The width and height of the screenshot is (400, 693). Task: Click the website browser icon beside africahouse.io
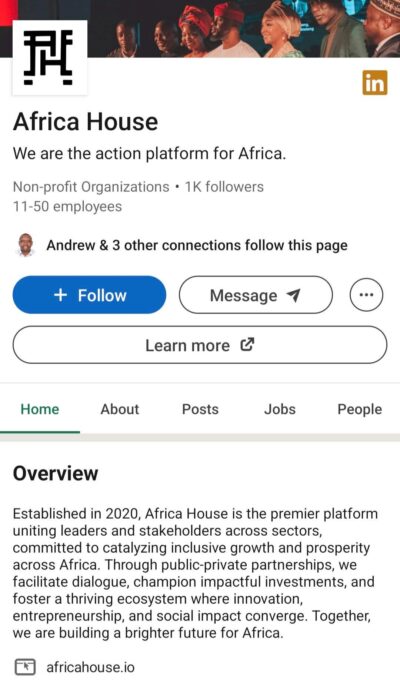pos(25,667)
